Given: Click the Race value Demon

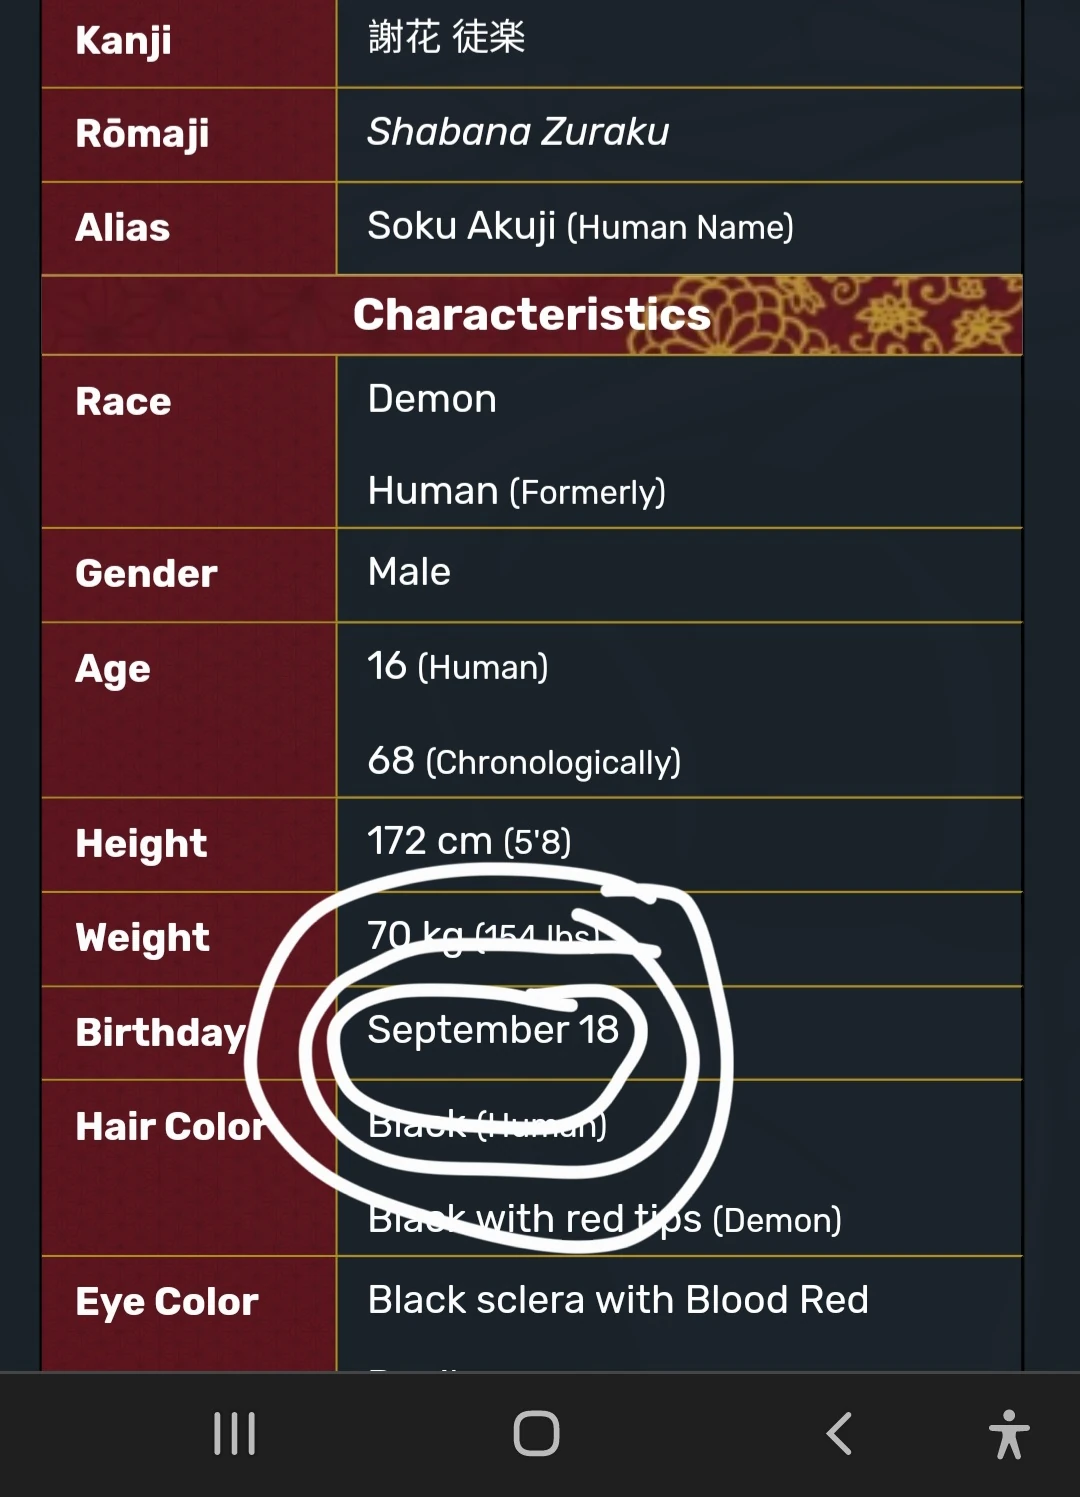Looking at the screenshot, I should point(431,399).
